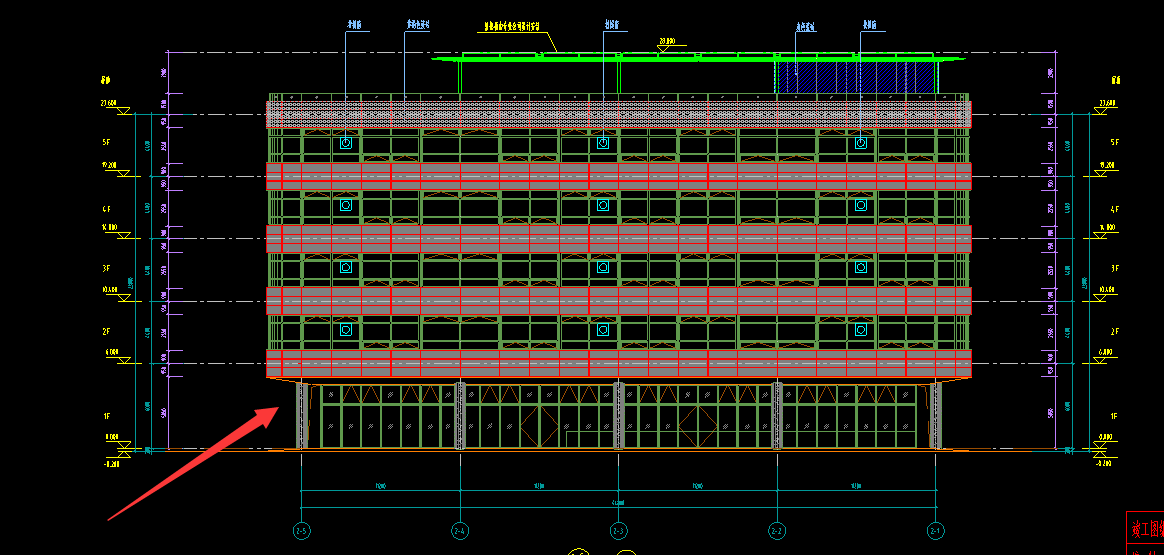Select the overall dimension text below the grid spans
Image resolution: width=1164 pixels, height=555 pixels.
pyautogui.click(x=618, y=503)
